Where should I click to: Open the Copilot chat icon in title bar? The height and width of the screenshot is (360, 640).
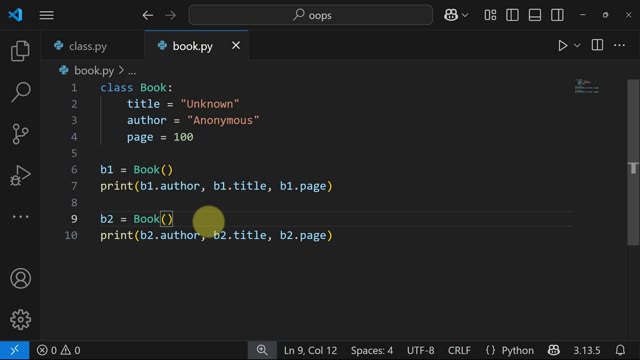[x=451, y=15]
